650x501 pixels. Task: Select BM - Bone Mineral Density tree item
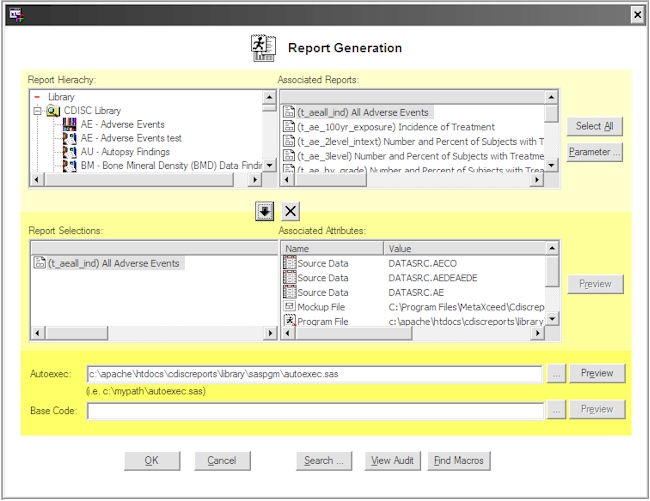[171, 165]
